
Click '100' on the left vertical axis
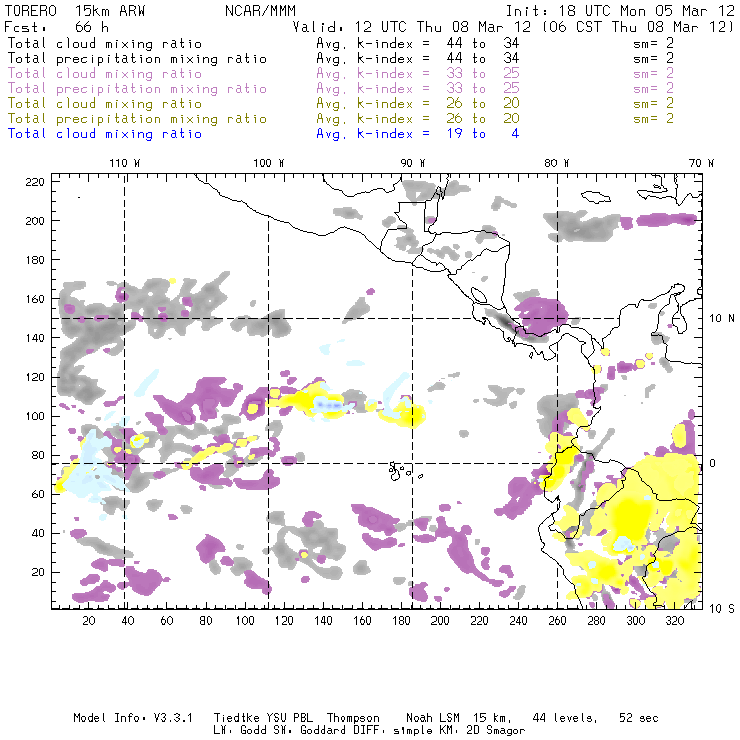coord(35,416)
